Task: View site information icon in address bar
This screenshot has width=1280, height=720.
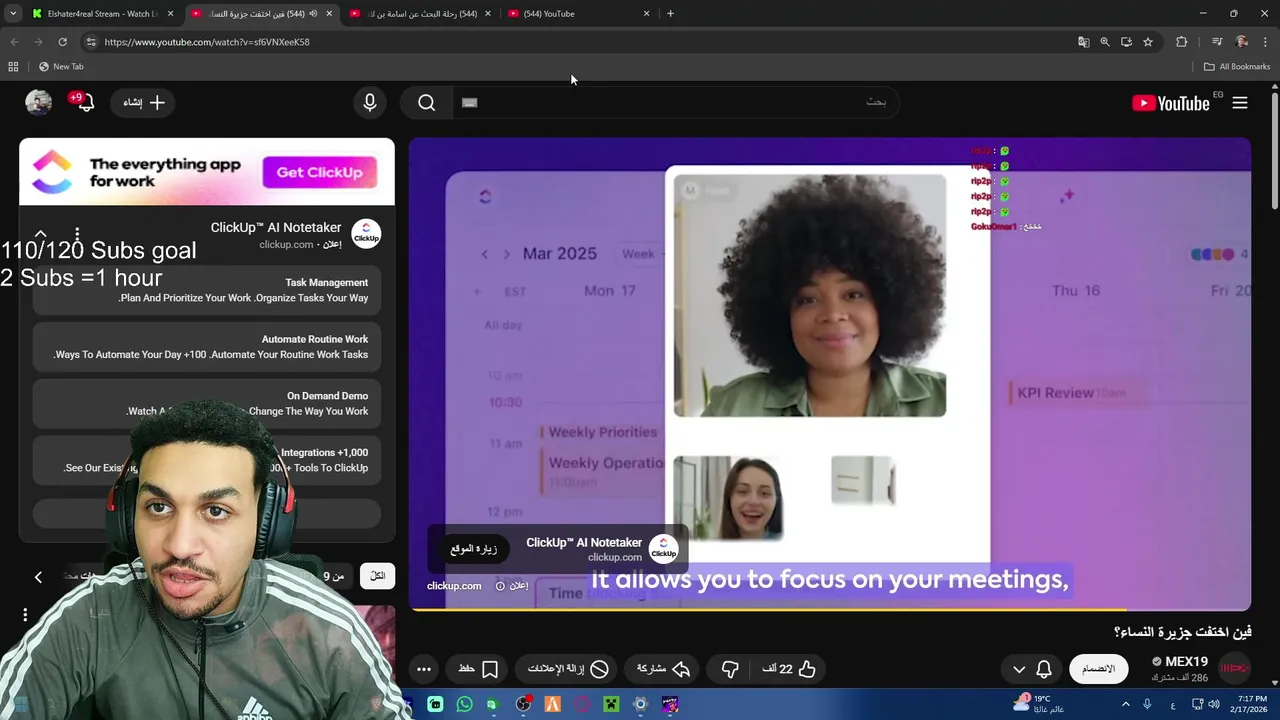Action: [91, 42]
